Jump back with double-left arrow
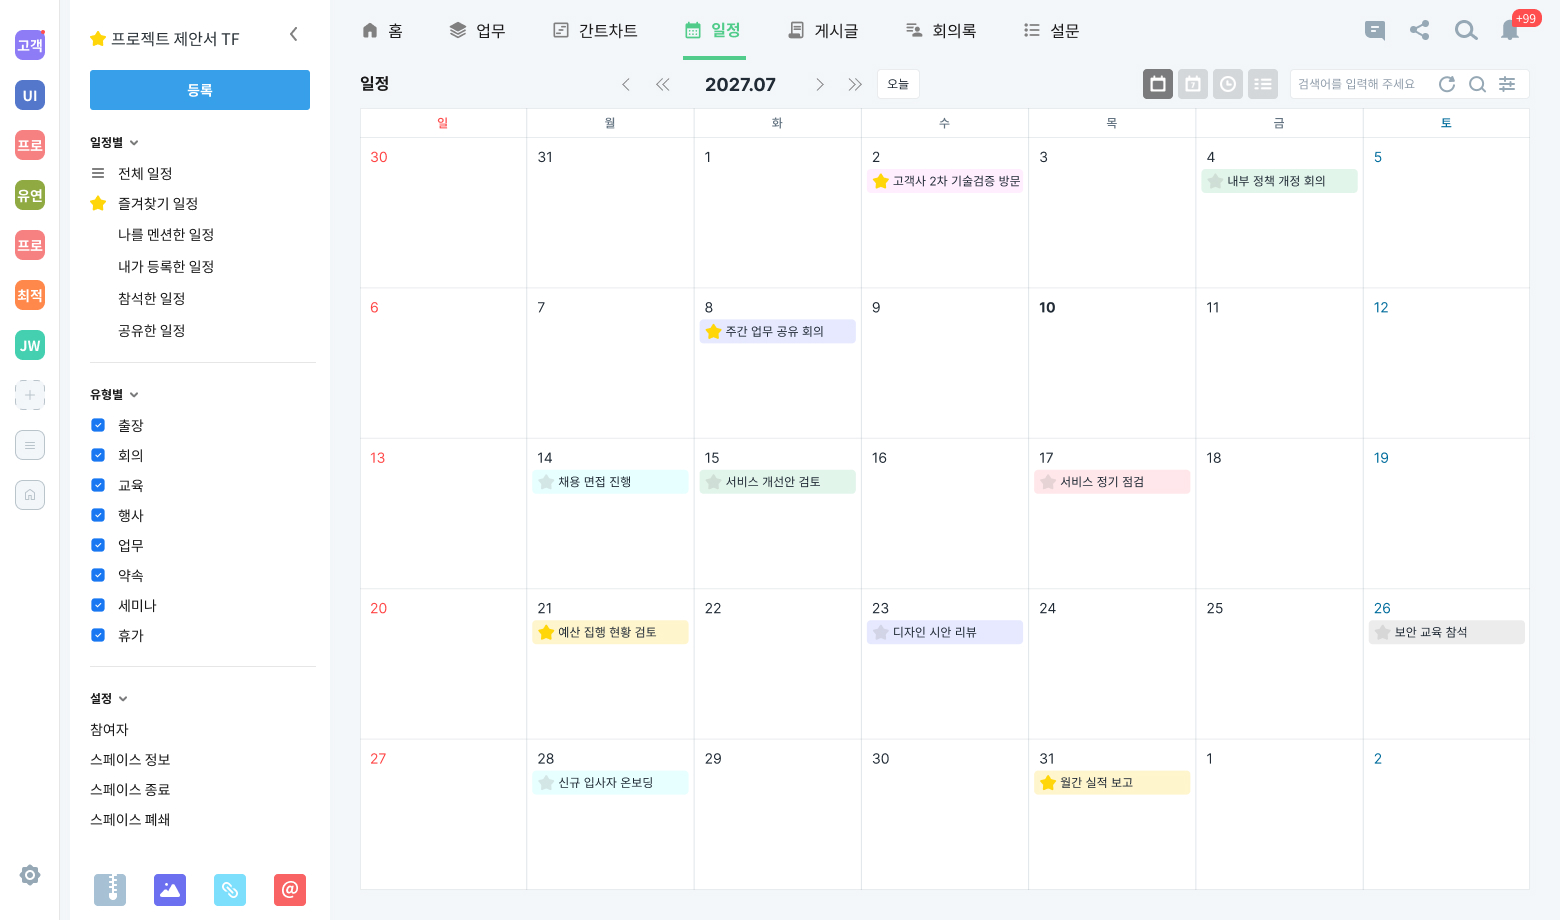The height and width of the screenshot is (920, 1560). 663,84
